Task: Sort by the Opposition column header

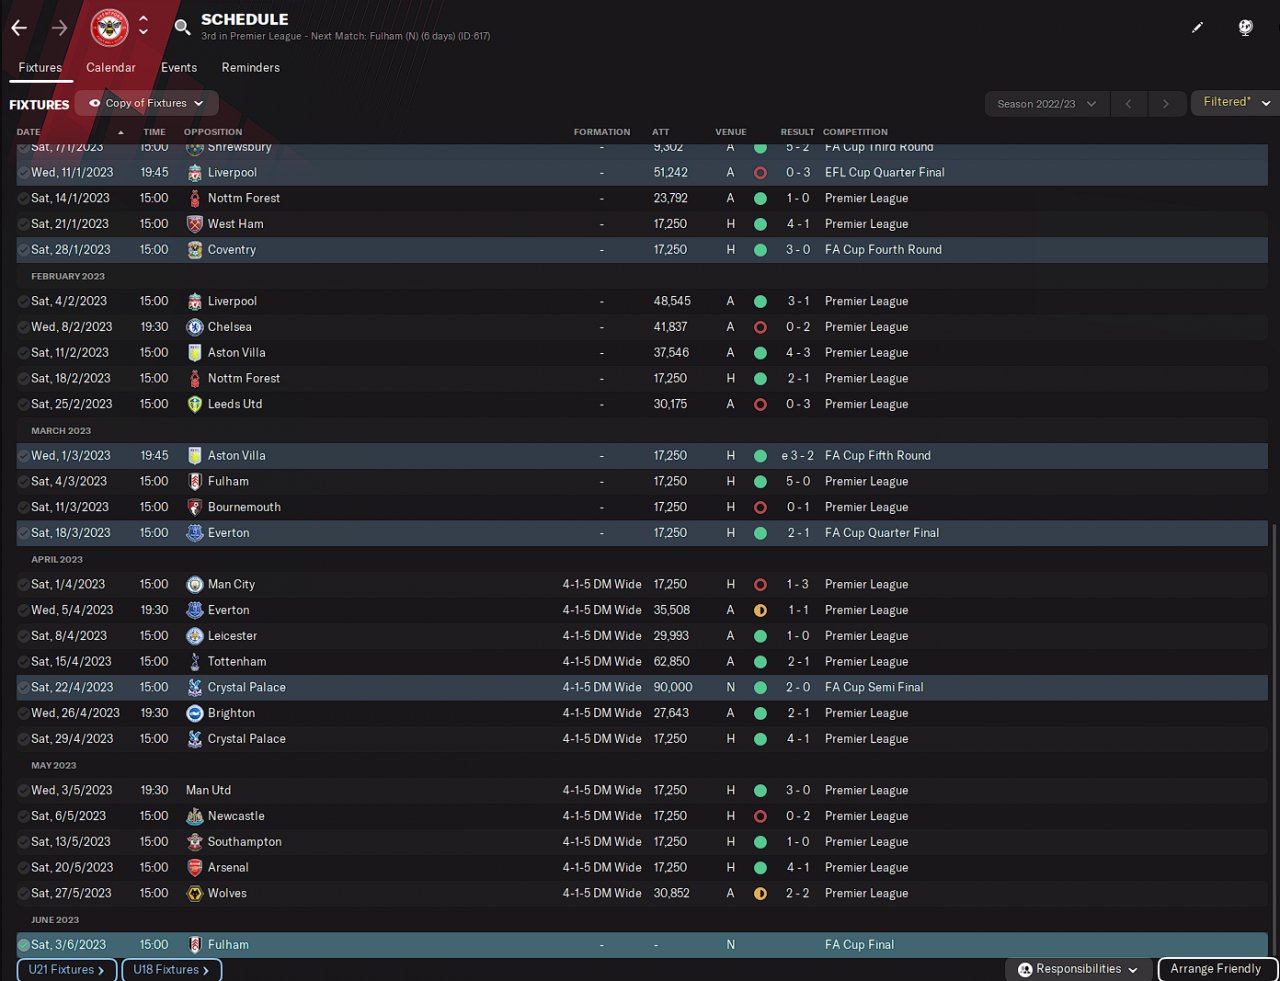Action: (213, 132)
